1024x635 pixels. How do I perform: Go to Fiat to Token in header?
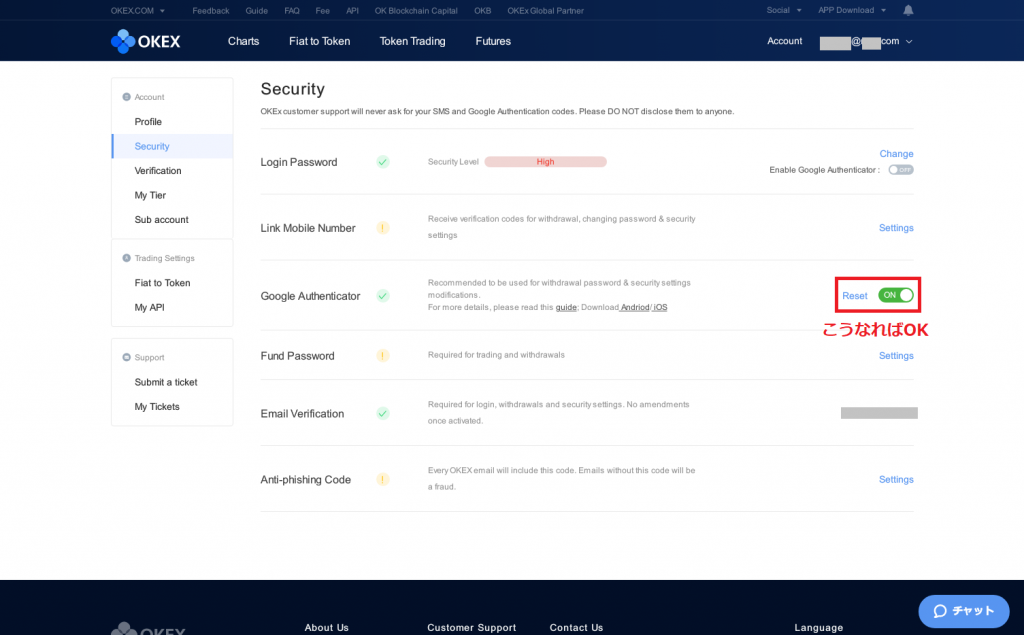(x=319, y=41)
